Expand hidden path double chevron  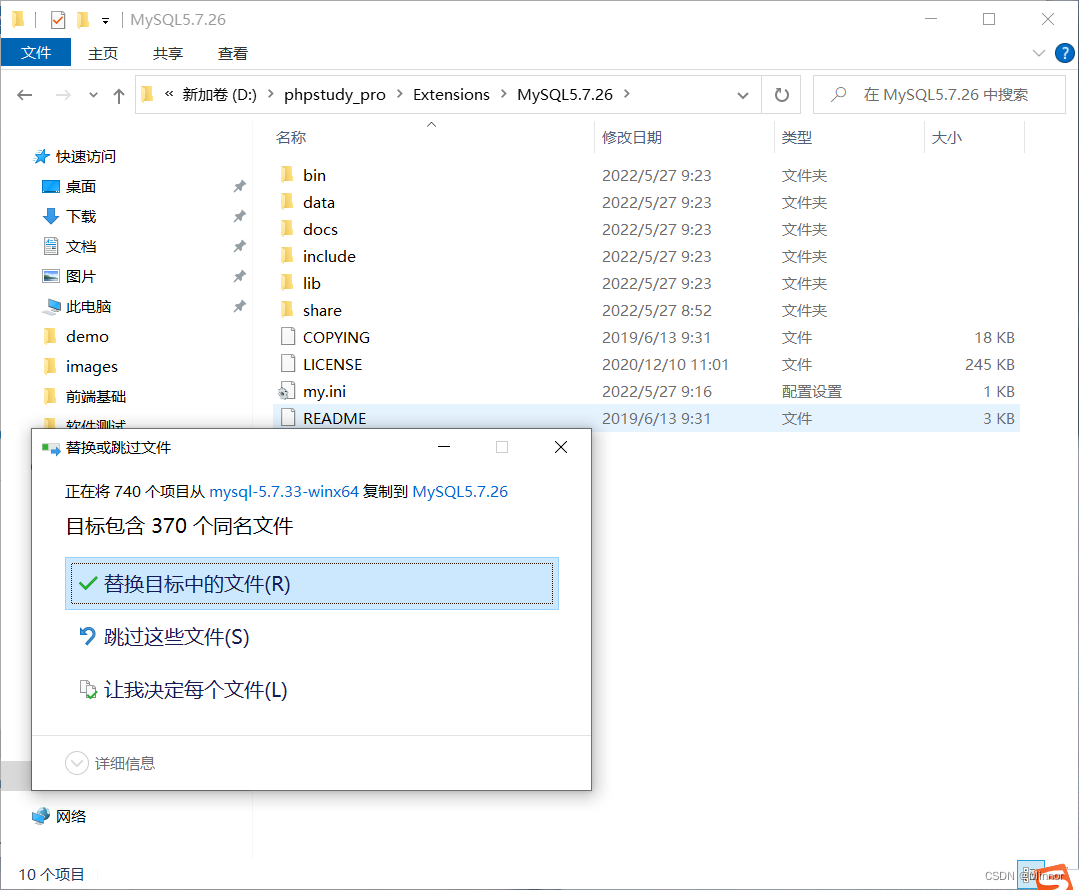tap(169, 94)
